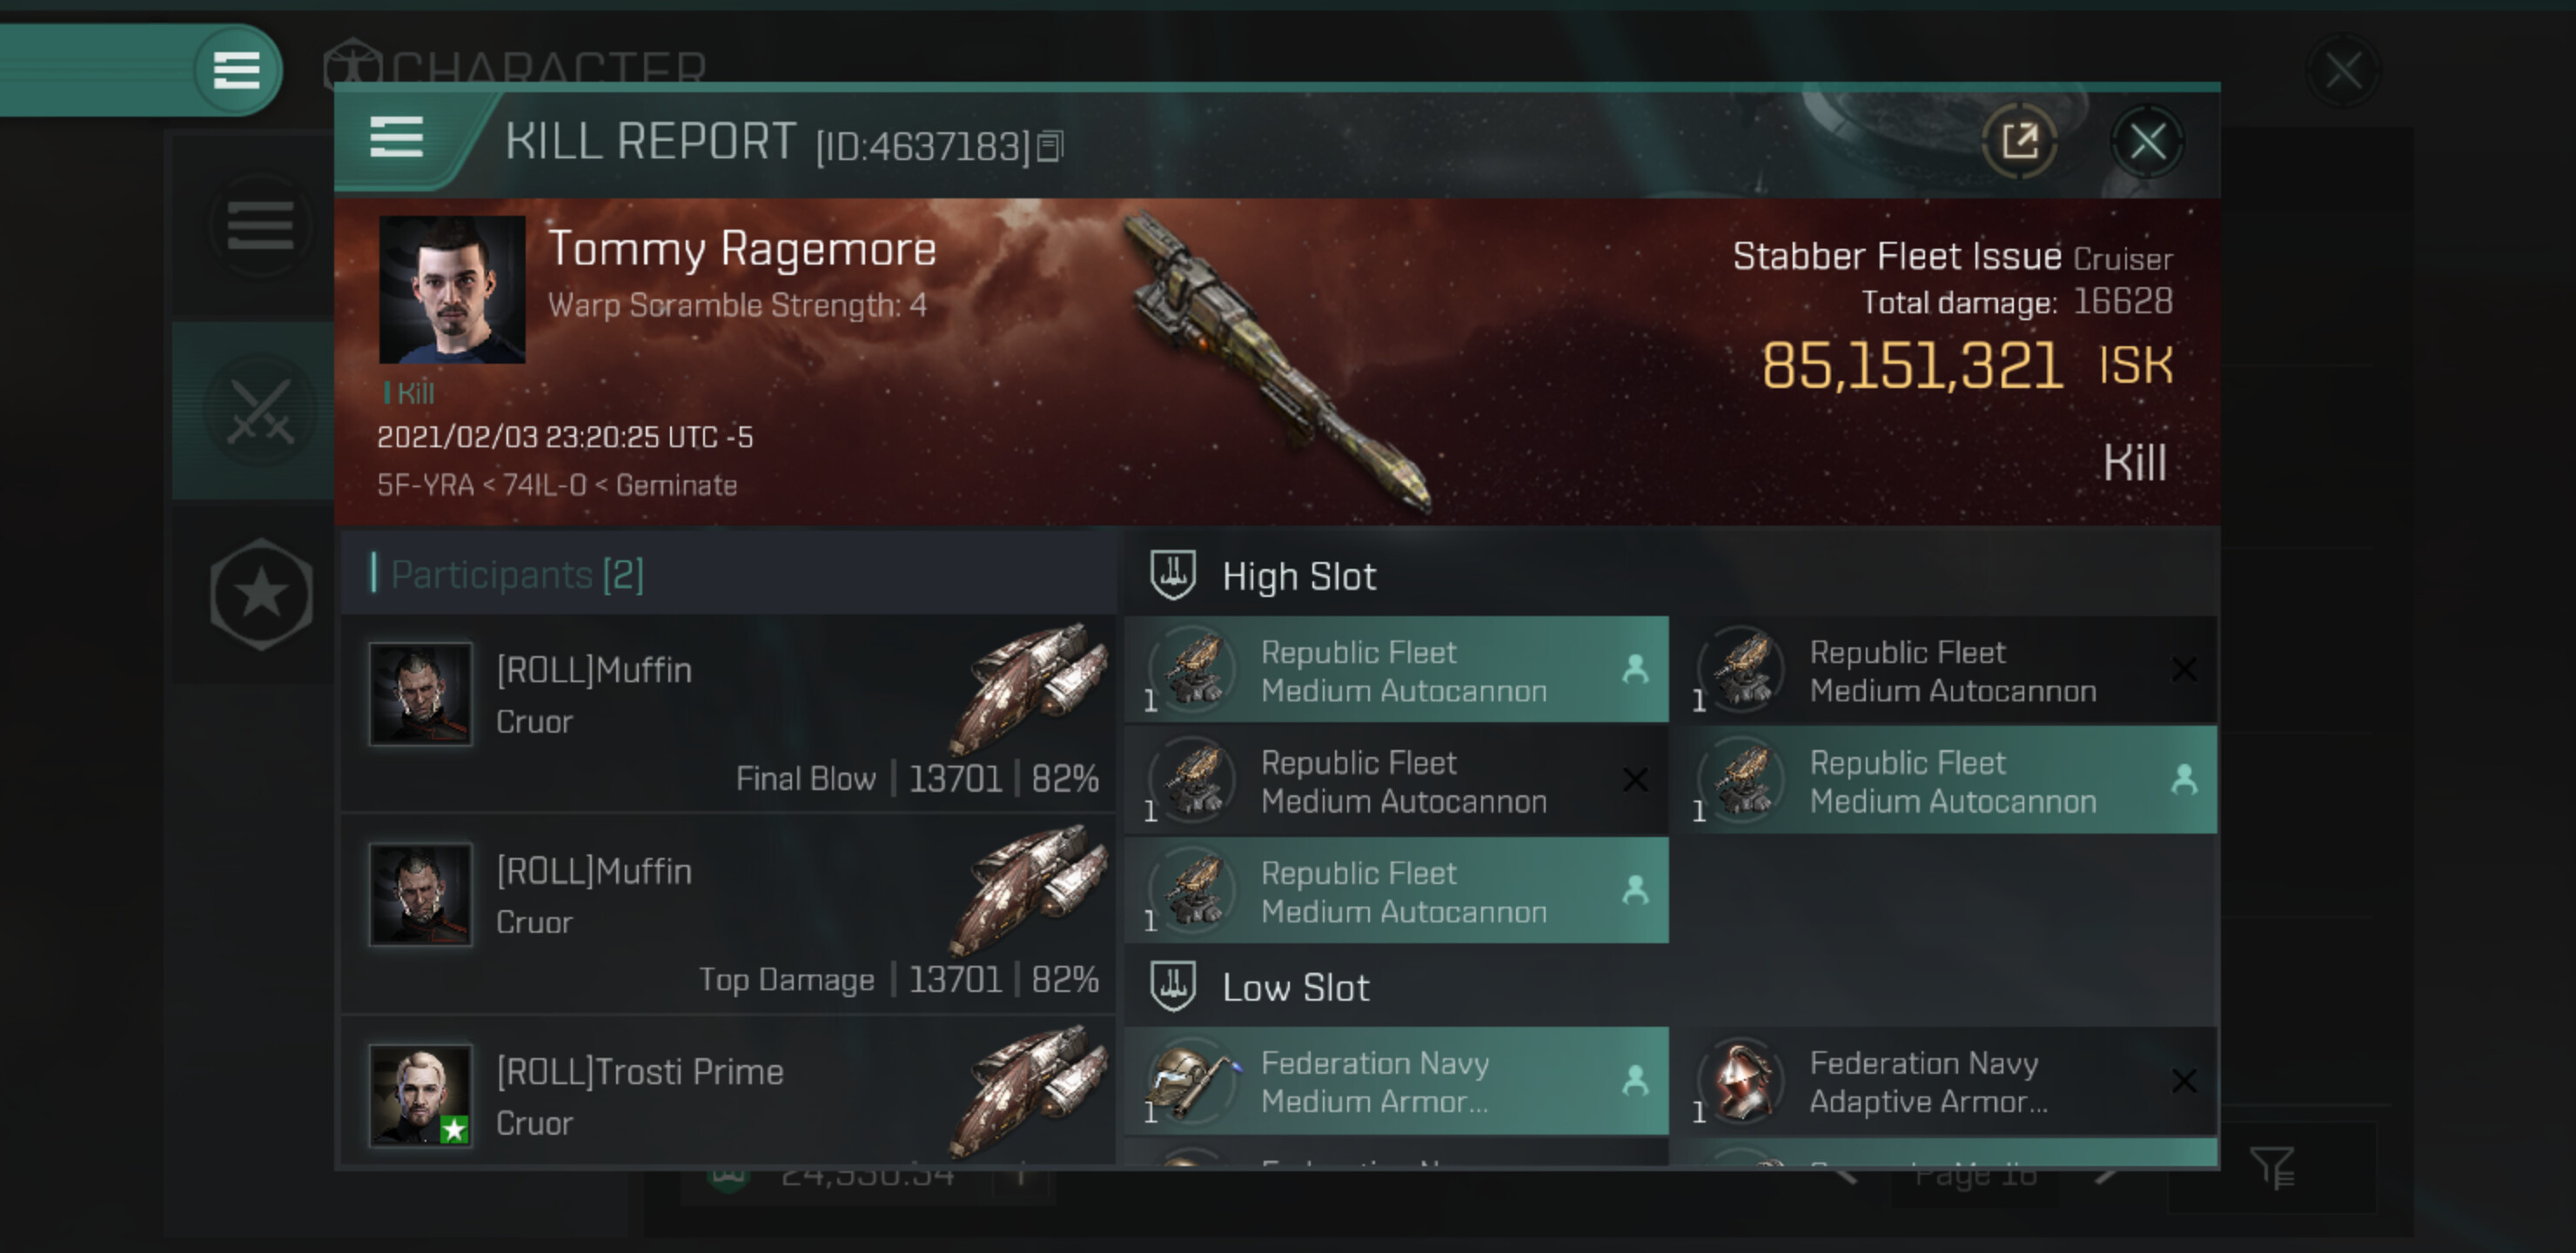Click the Top Damage Muffin Cruor ship icon

point(1030,888)
